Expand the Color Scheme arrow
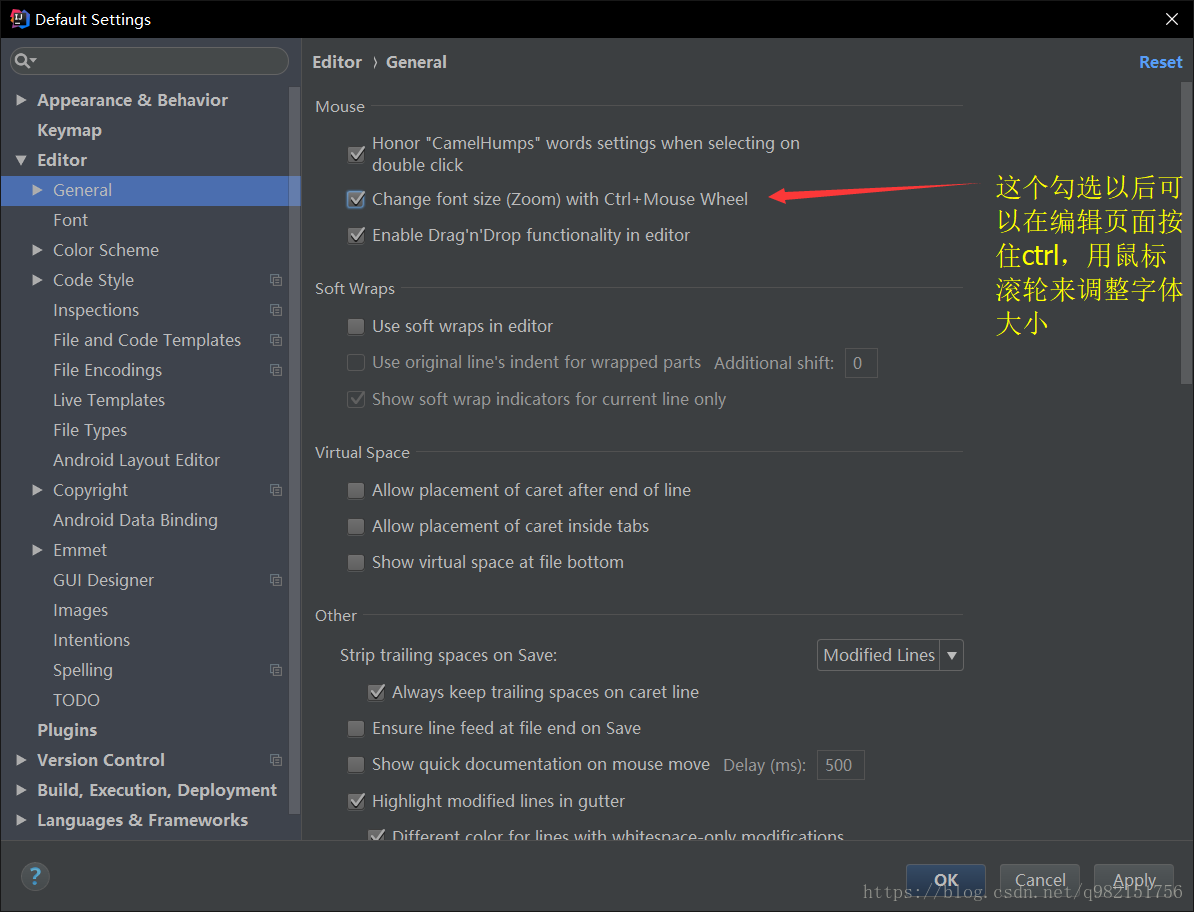 pyautogui.click(x=37, y=250)
